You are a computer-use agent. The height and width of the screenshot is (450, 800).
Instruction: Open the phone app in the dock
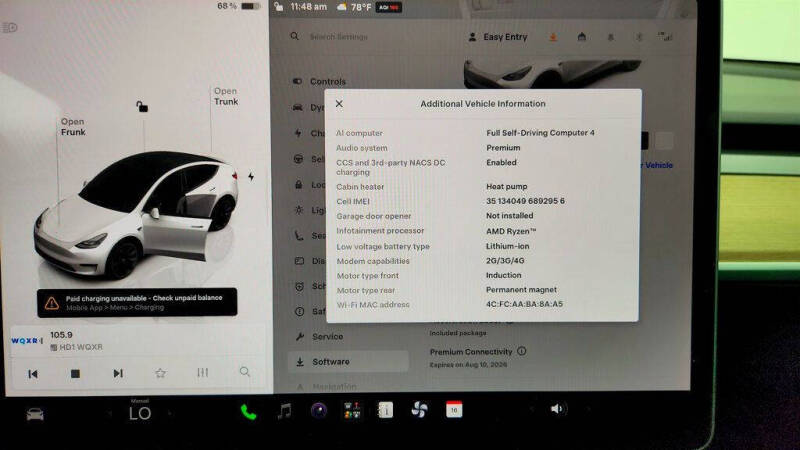tap(248, 411)
